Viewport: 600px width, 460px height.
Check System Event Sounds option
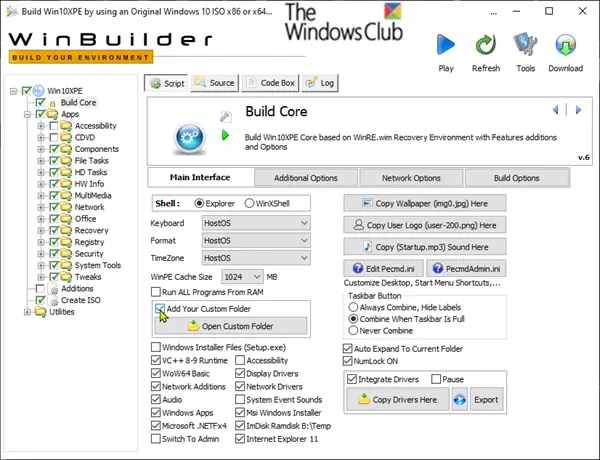(x=240, y=399)
